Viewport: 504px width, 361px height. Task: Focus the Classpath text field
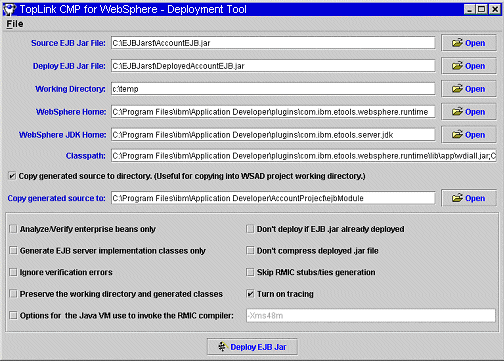pyautogui.click(x=304, y=156)
